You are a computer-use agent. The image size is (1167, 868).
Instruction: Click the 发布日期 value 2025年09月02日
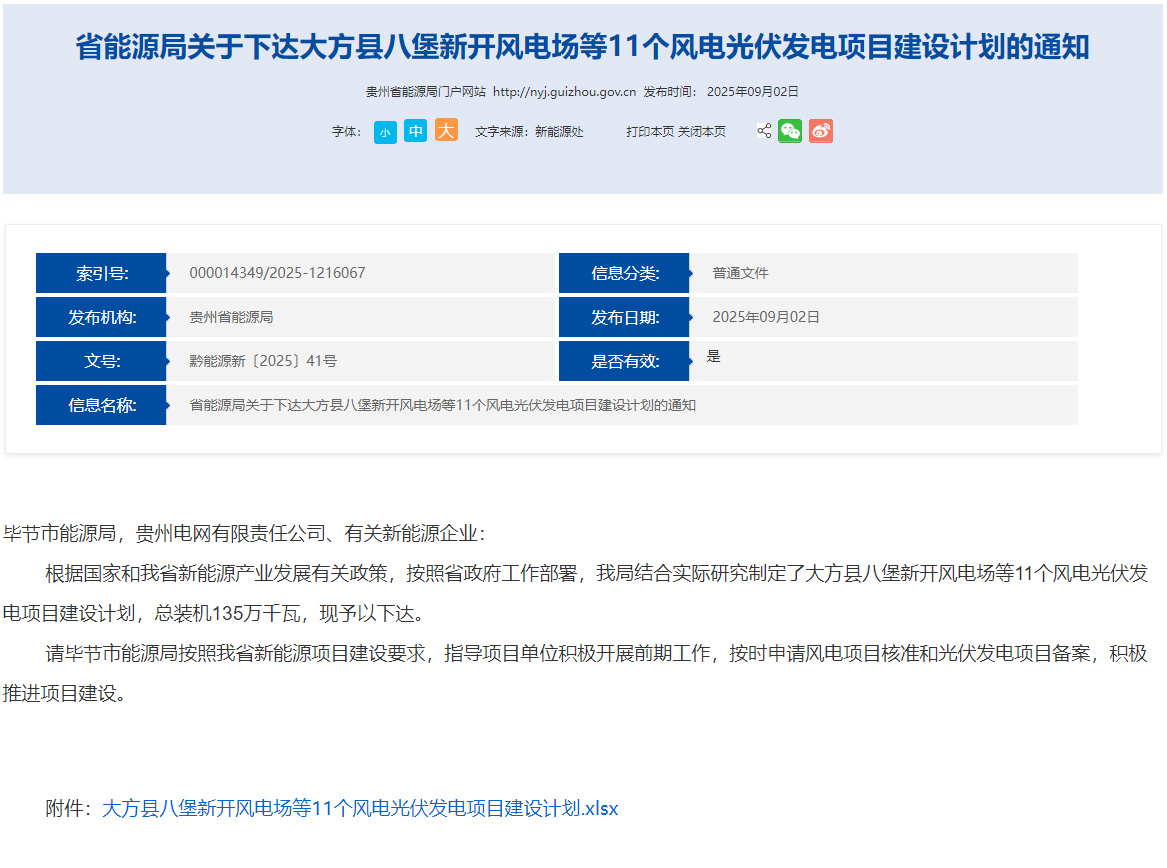(x=766, y=317)
